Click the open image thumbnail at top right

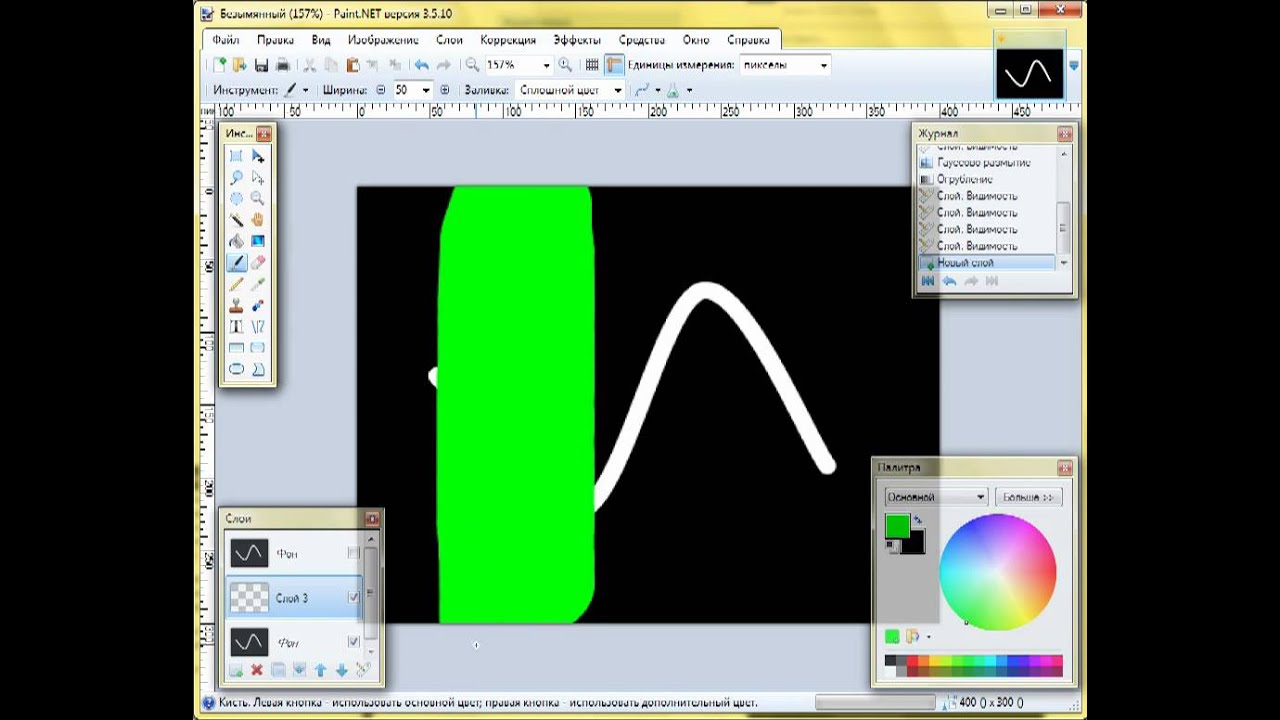pyautogui.click(x=1029, y=73)
